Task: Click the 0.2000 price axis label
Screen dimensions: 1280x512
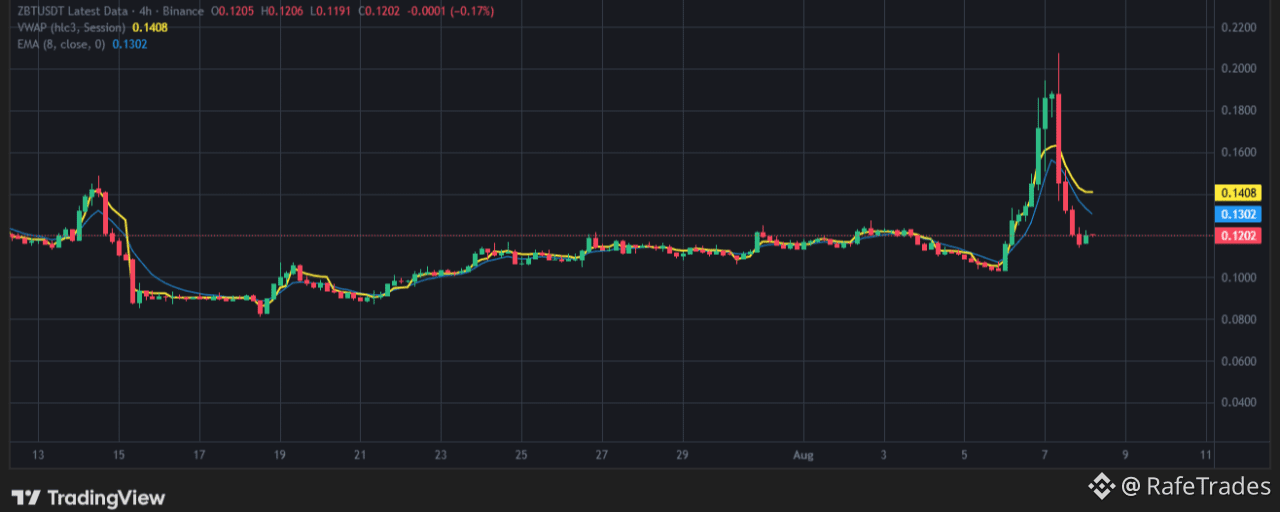Action: (1237, 68)
